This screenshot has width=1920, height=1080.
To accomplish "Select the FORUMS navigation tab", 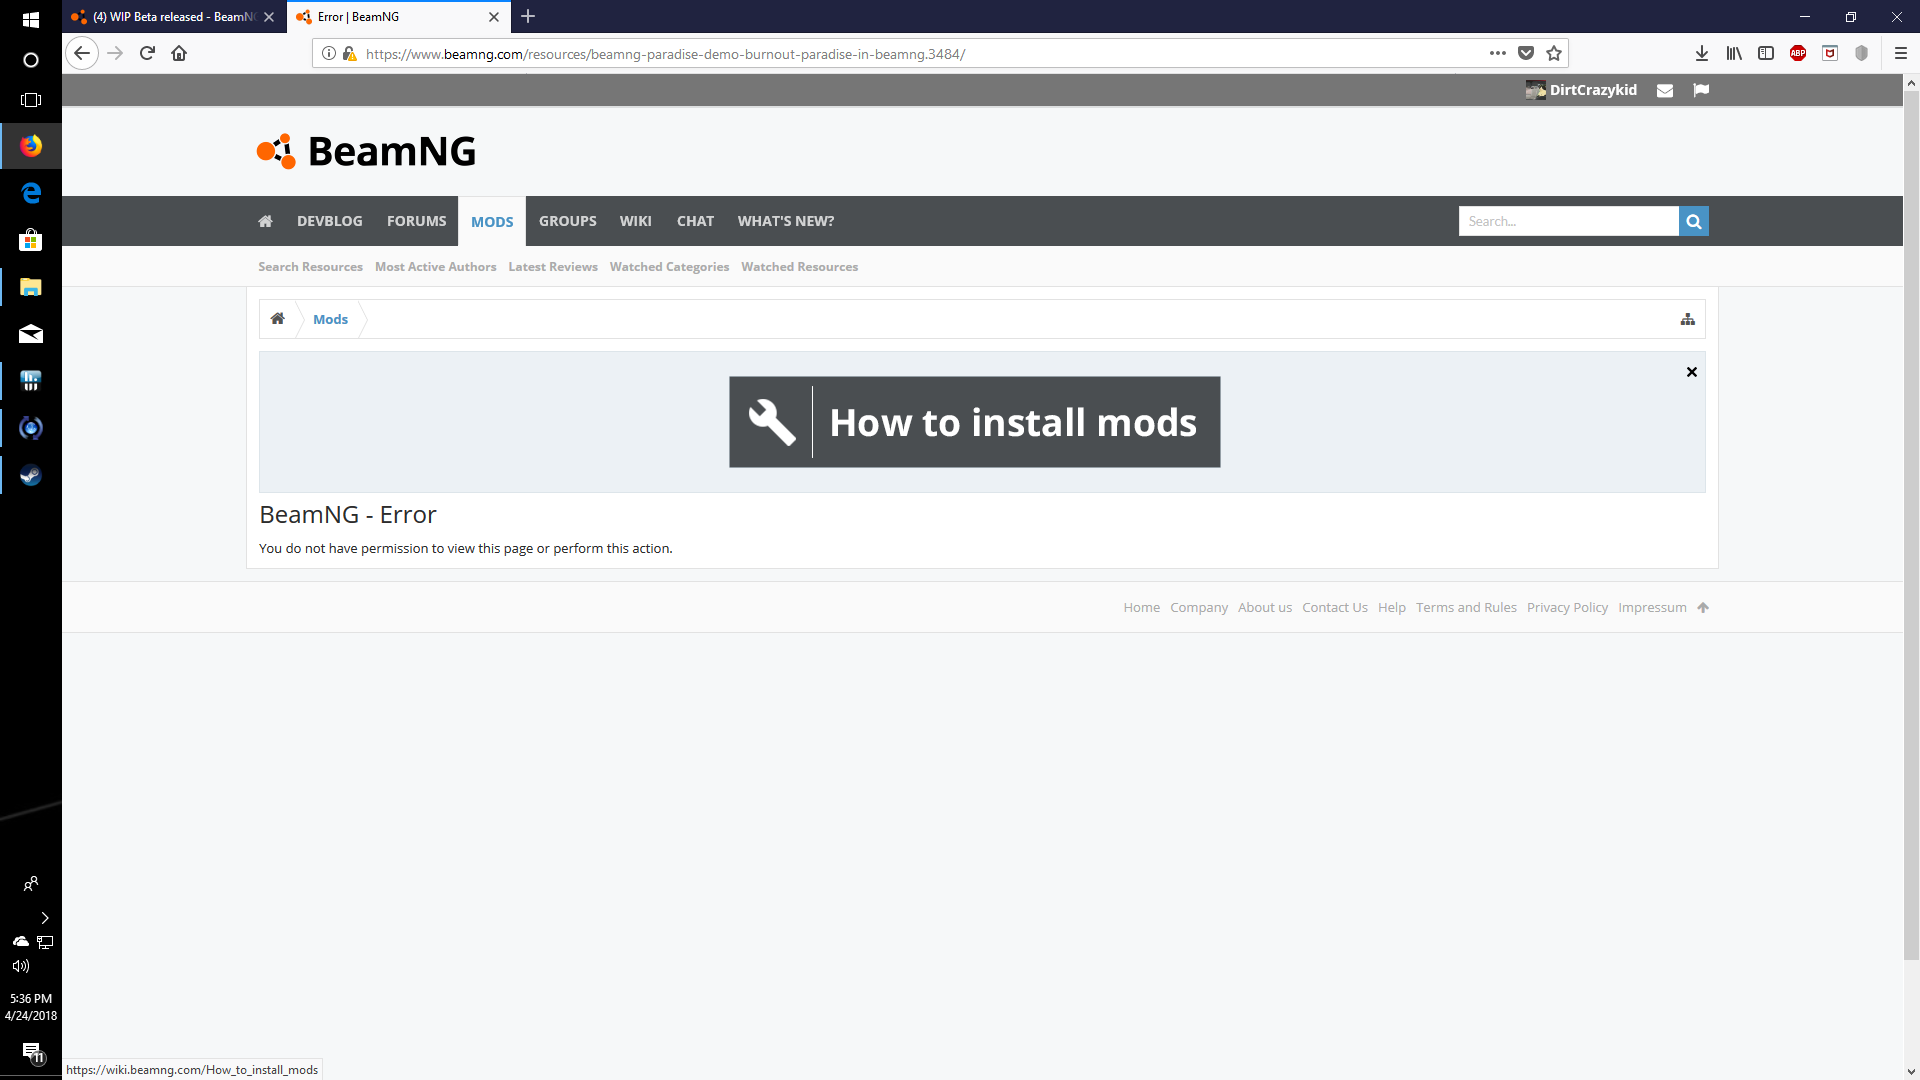I will 416,221.
